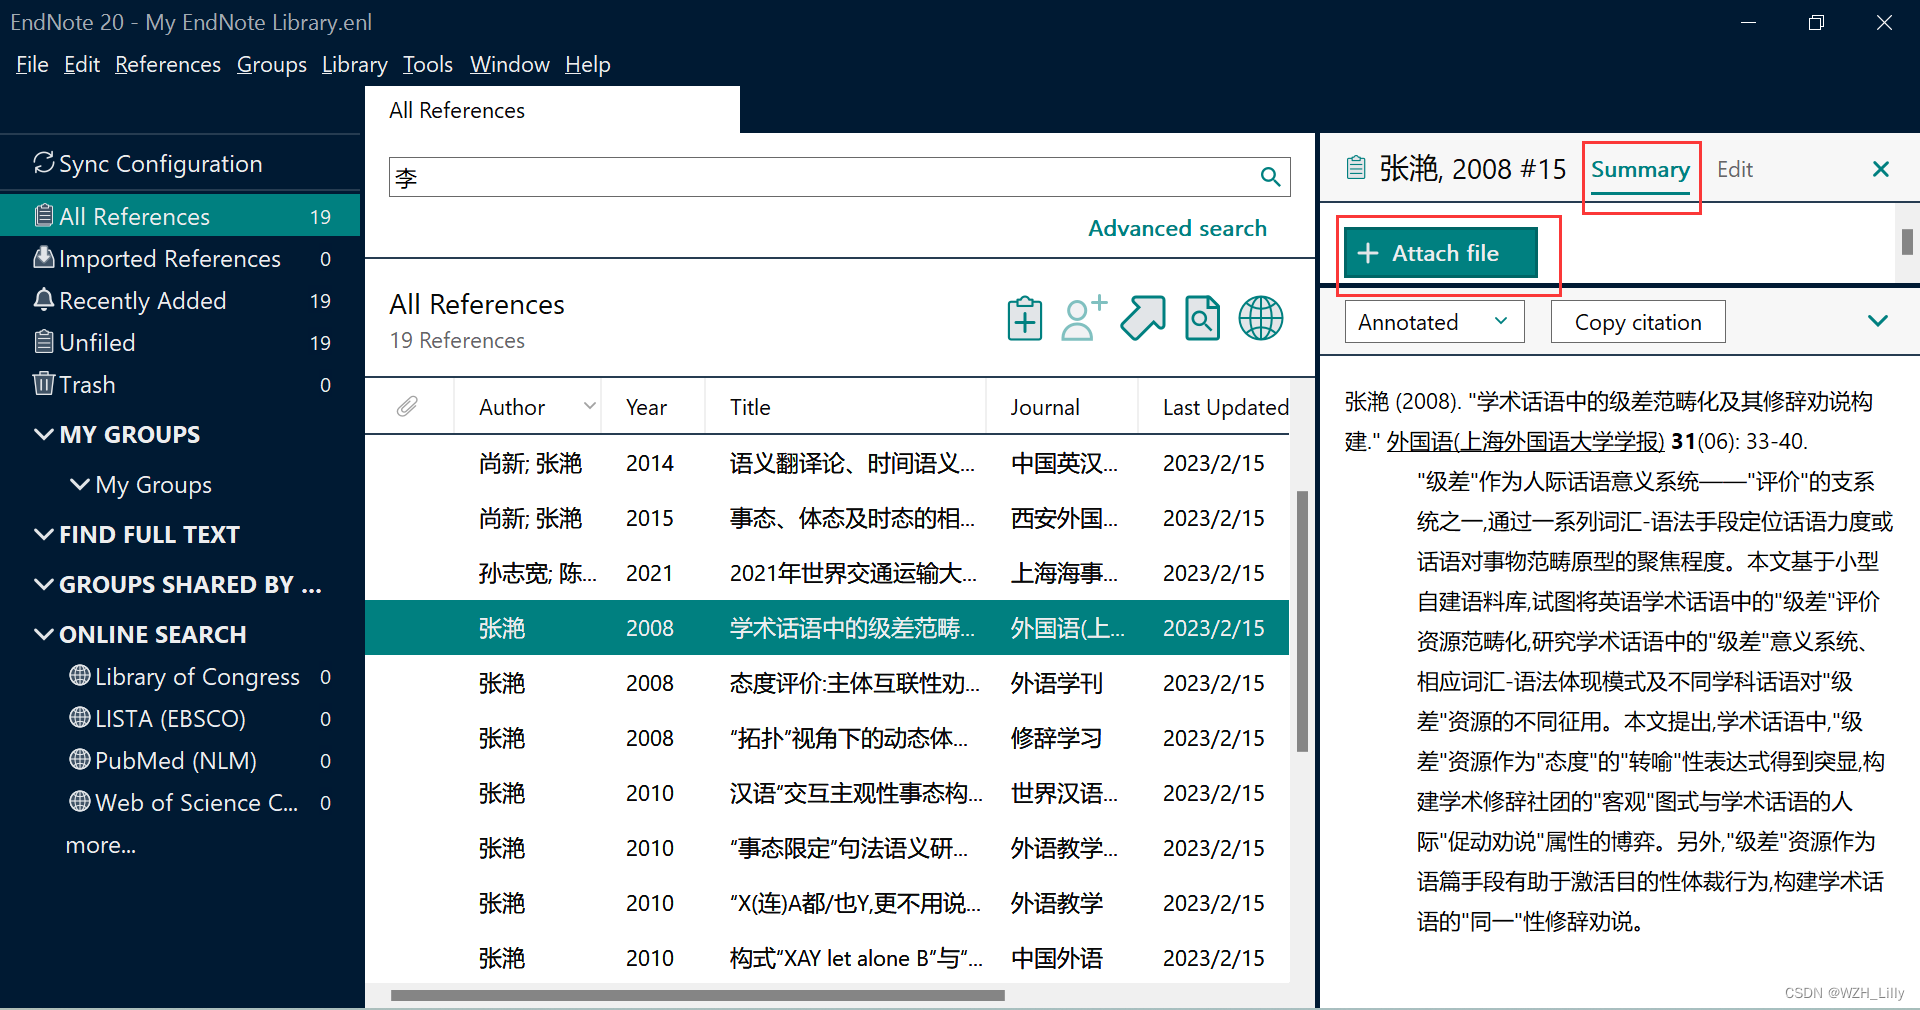
Task: Click the Author column sort arrow
Action: [x=589, y=406]
